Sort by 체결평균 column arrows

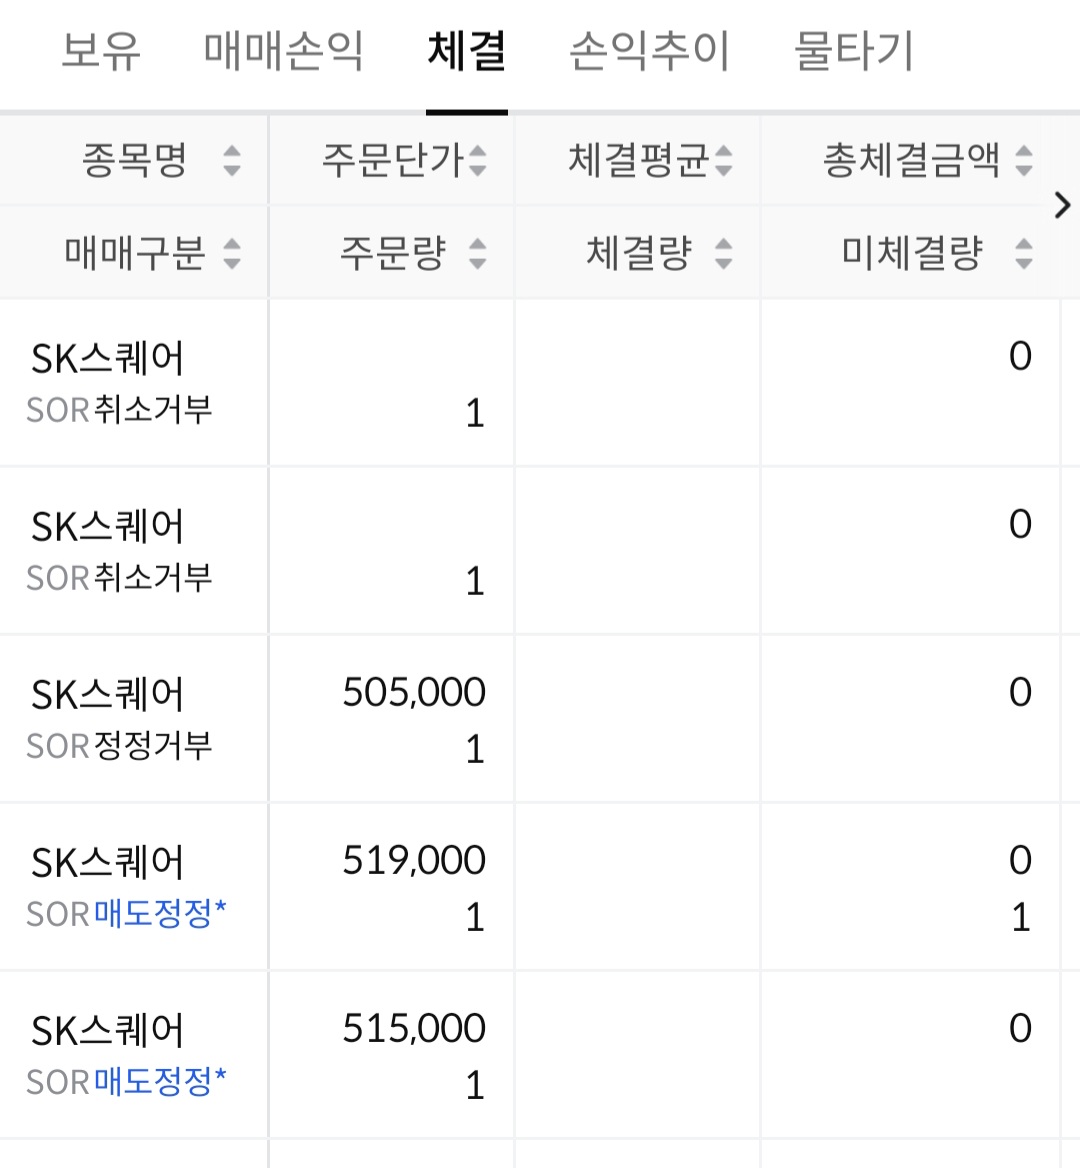[723, 160]
